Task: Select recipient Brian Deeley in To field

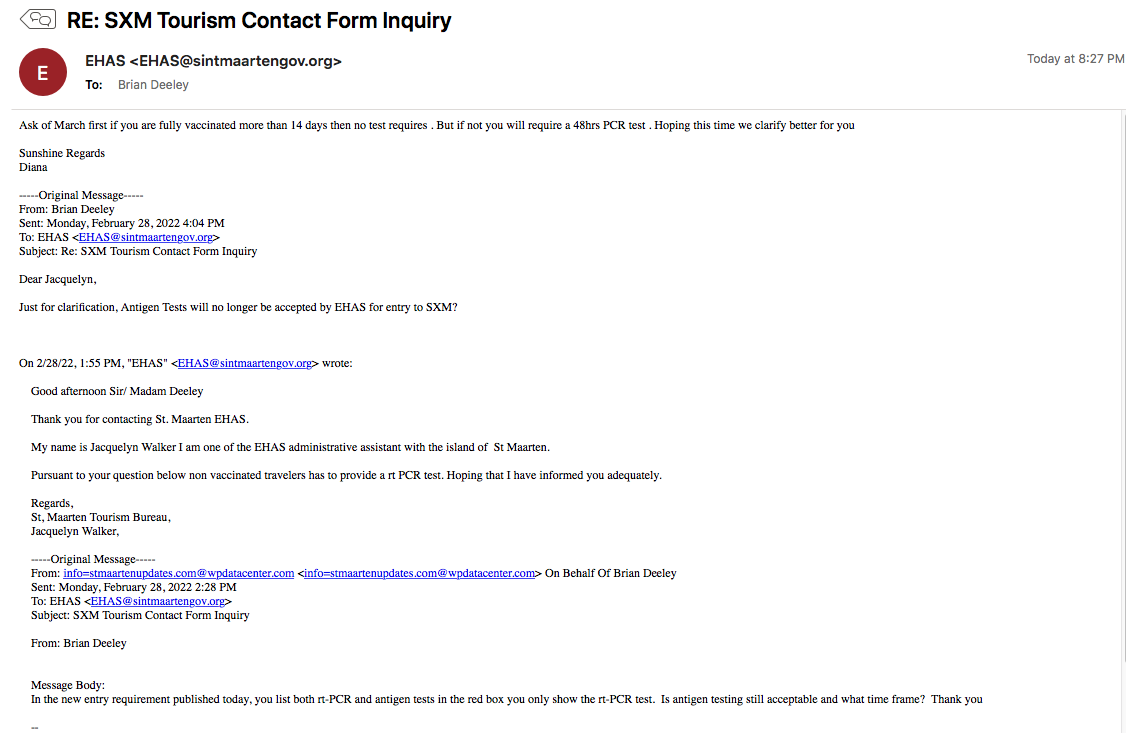Action: (153, 85)
